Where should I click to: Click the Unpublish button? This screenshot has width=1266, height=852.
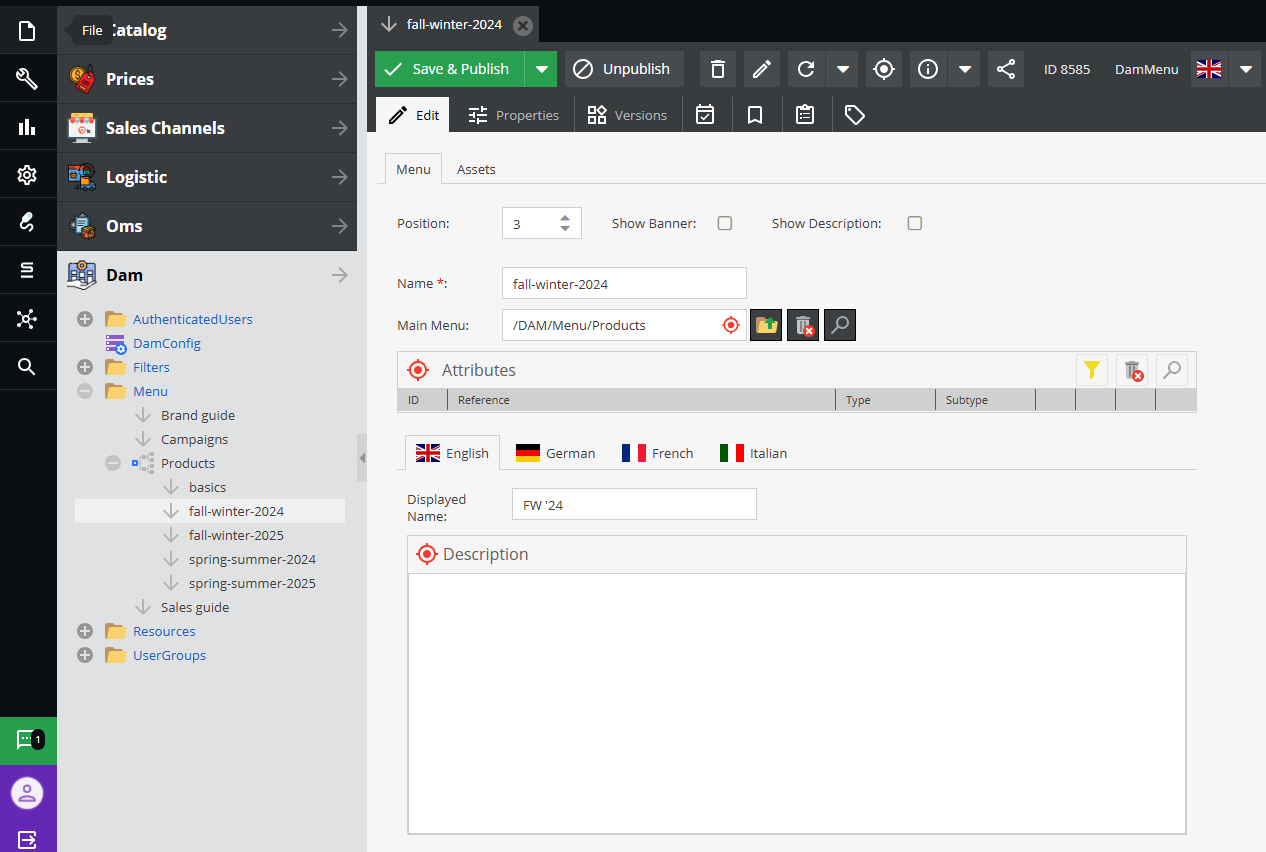(x=624, y=69)
